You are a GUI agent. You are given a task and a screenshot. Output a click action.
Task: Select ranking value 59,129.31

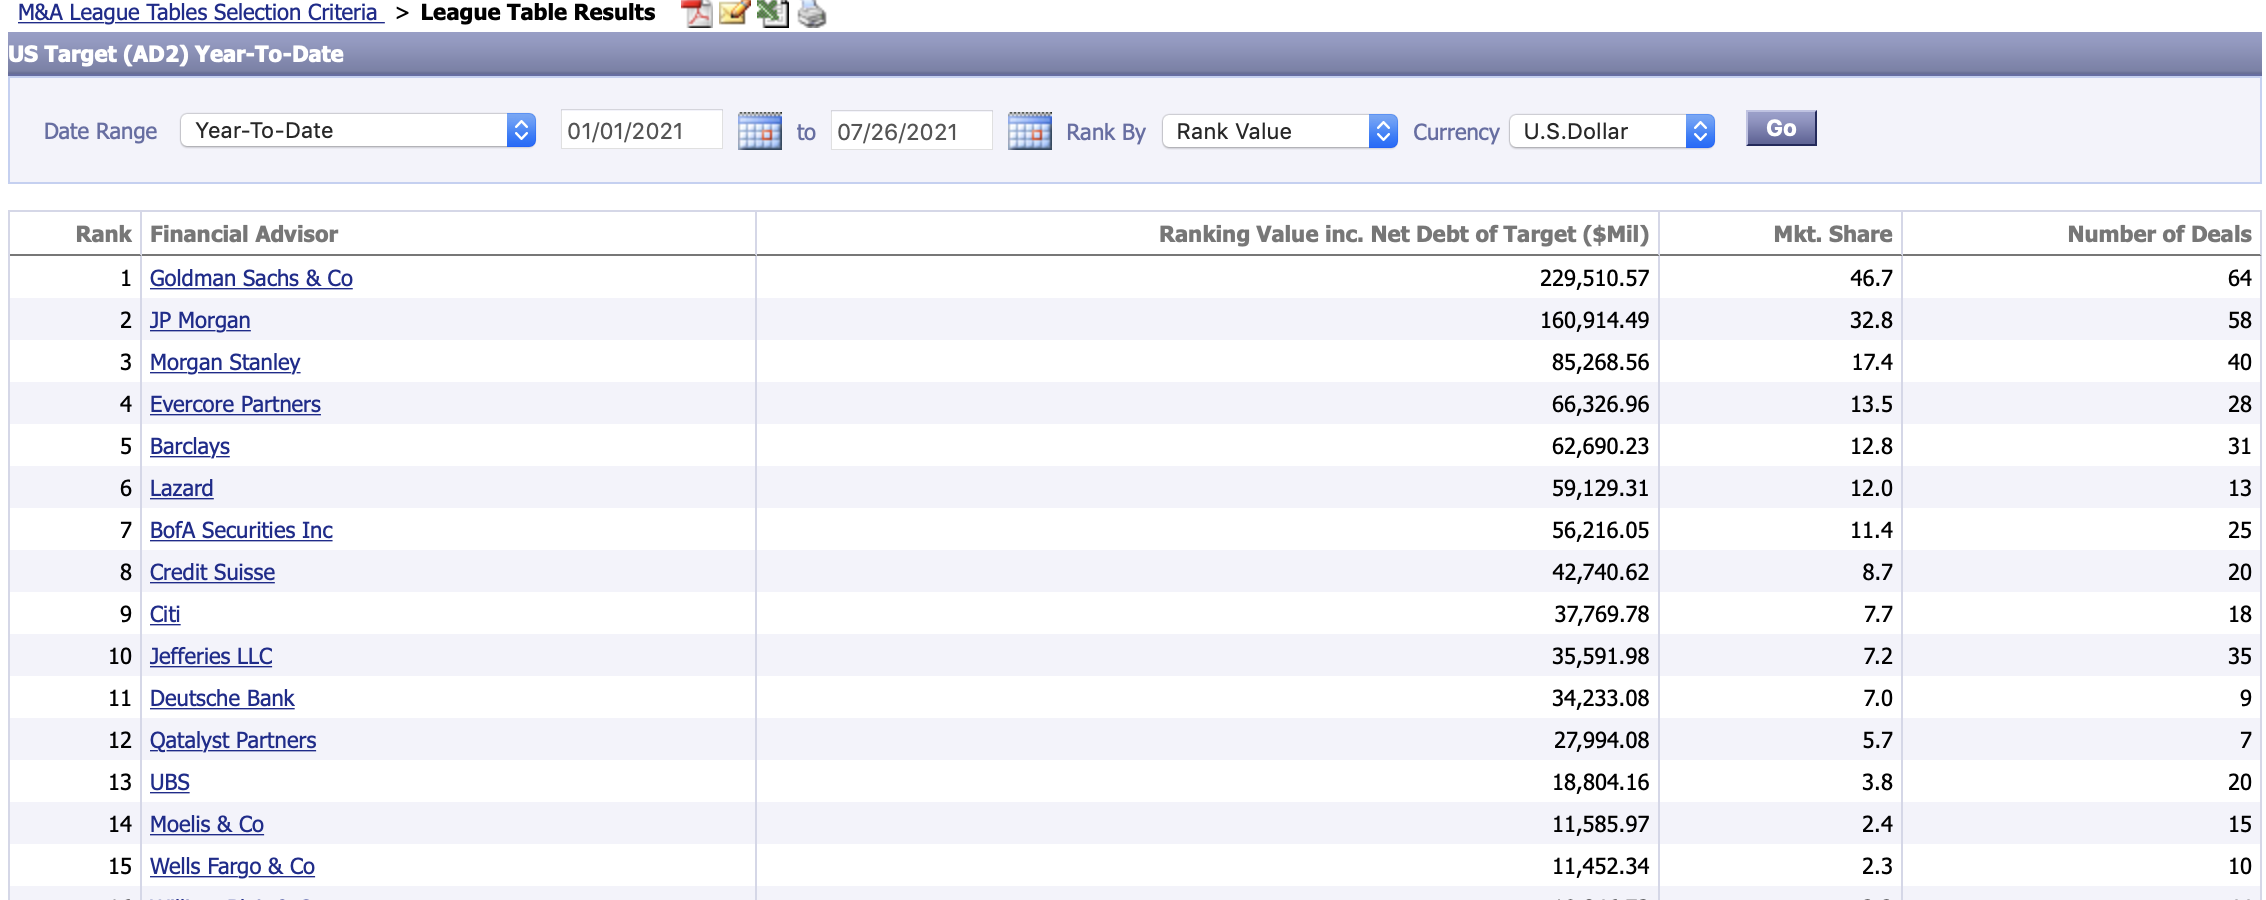pyautogui.click(x=1600, y=488)
